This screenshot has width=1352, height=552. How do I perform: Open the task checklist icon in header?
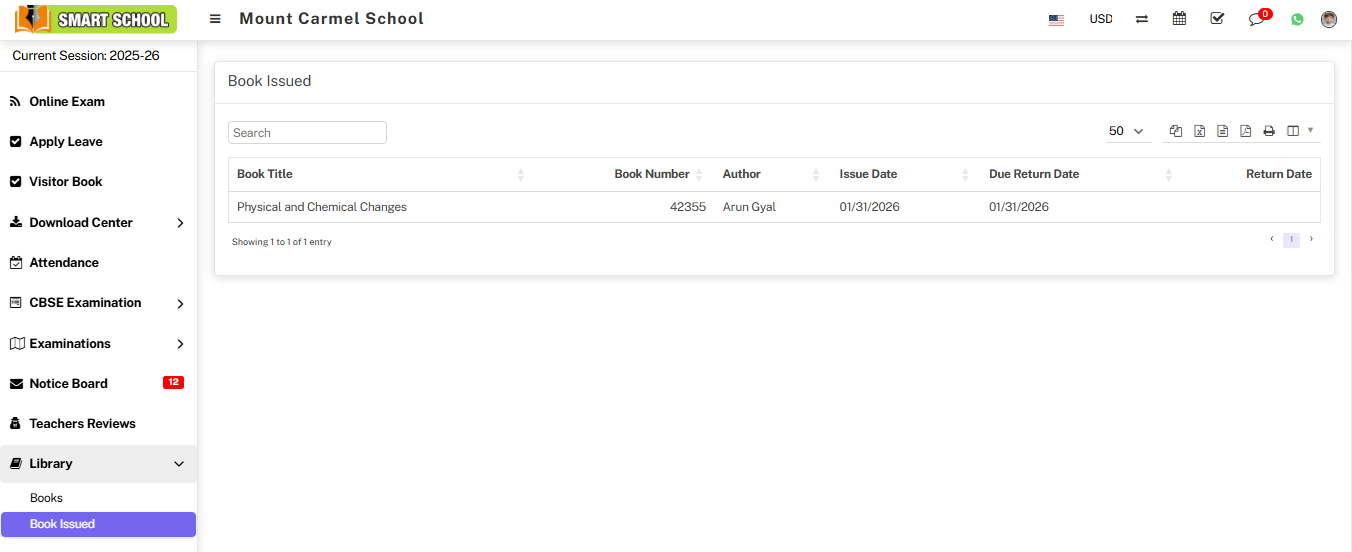(x=1217, y=19)
